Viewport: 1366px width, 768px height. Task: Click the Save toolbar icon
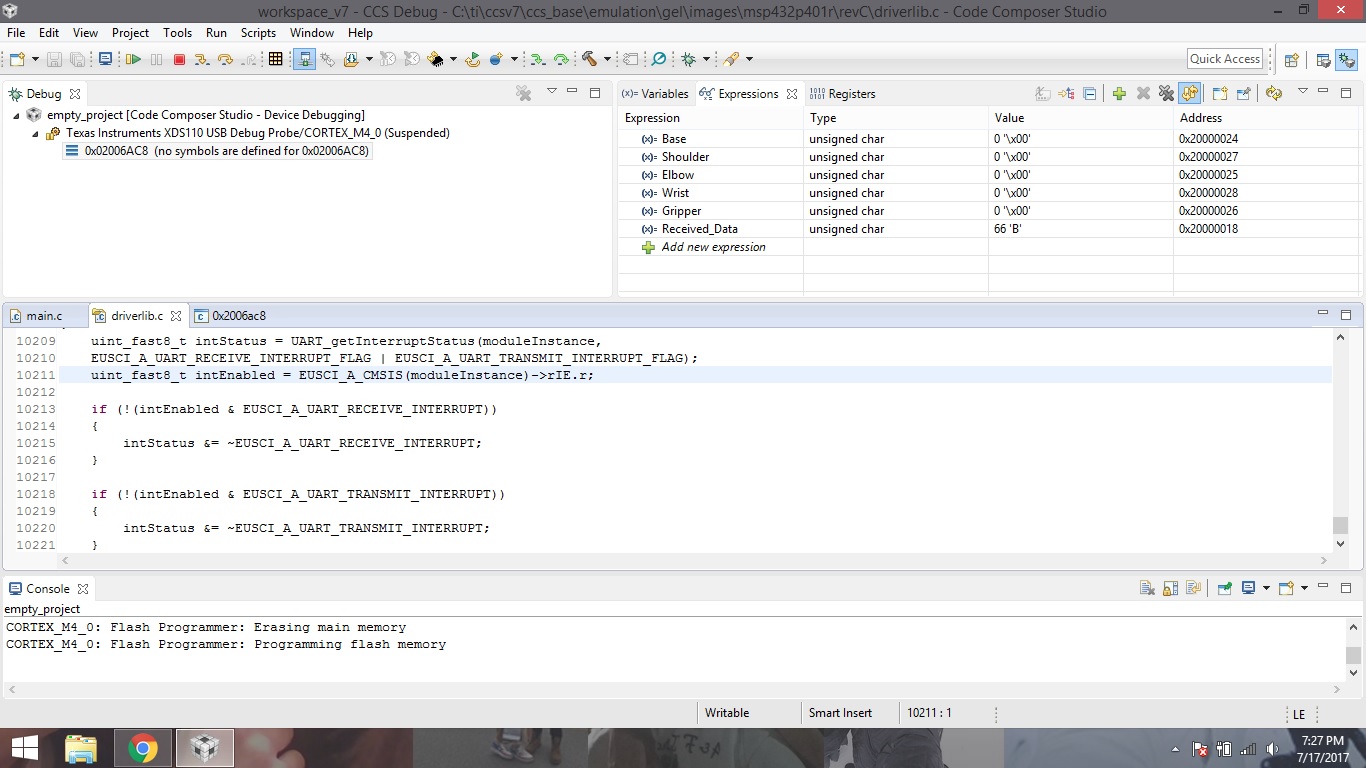(54, 59)
